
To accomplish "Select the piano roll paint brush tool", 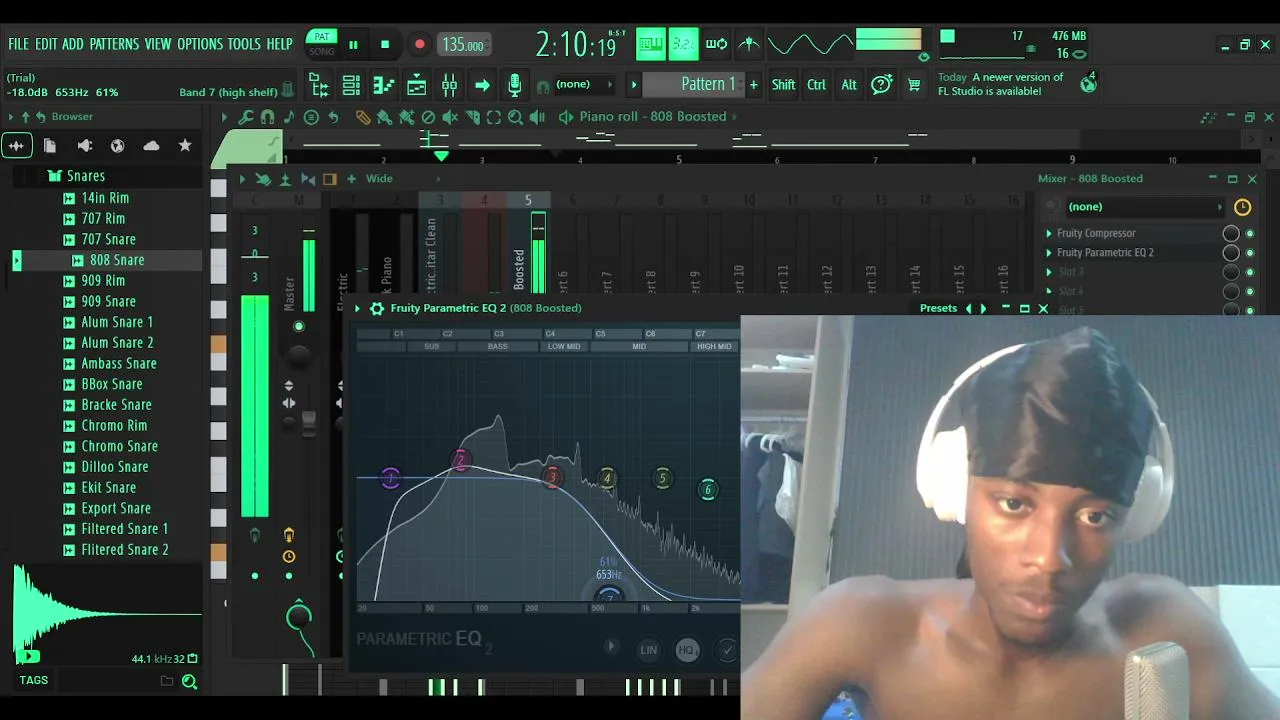I will (x=384, y=117).
